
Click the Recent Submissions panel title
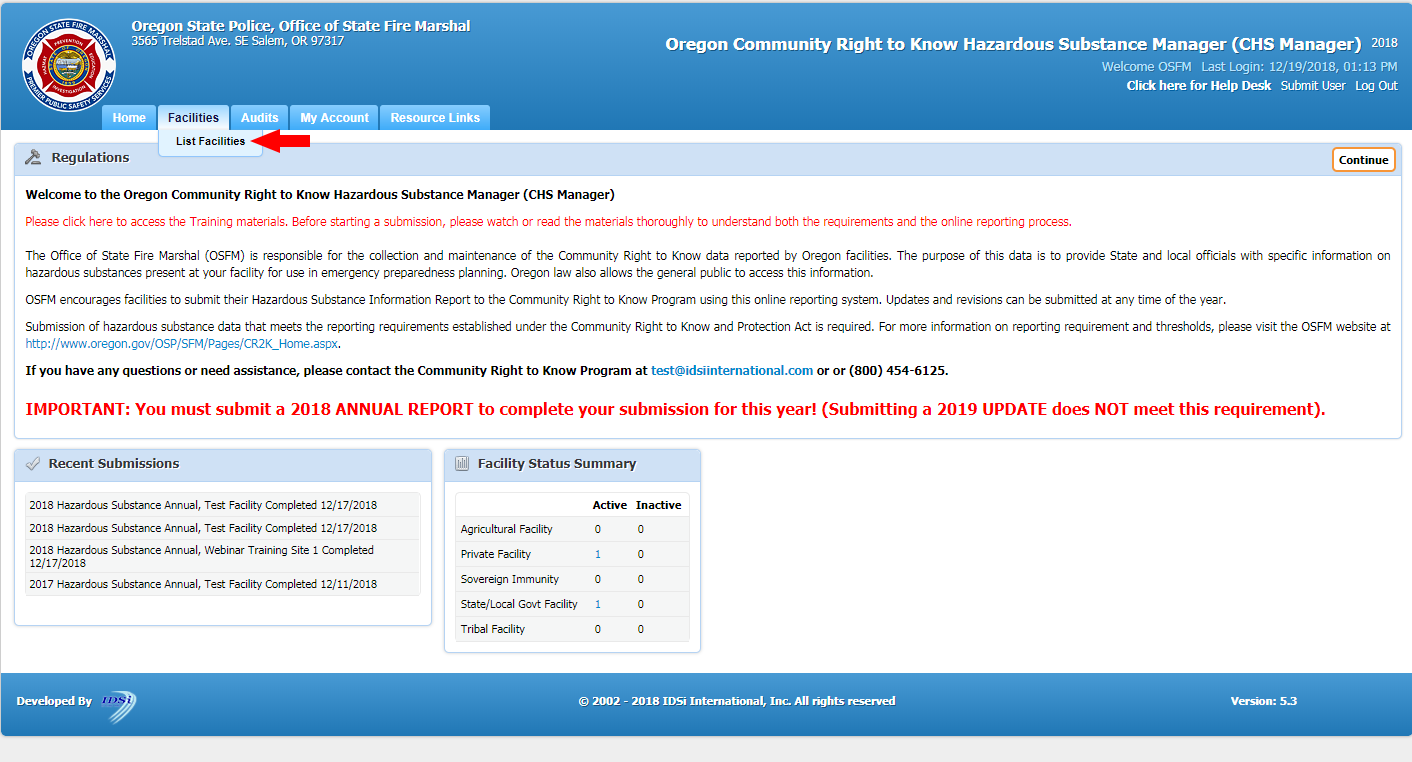pyautogui.click(x=114, y=464)
